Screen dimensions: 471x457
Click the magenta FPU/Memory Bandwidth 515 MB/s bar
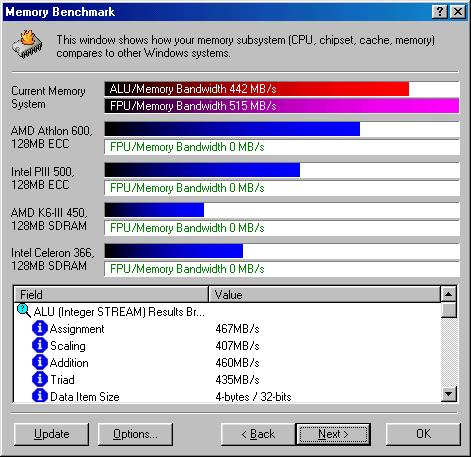(282, 106)
